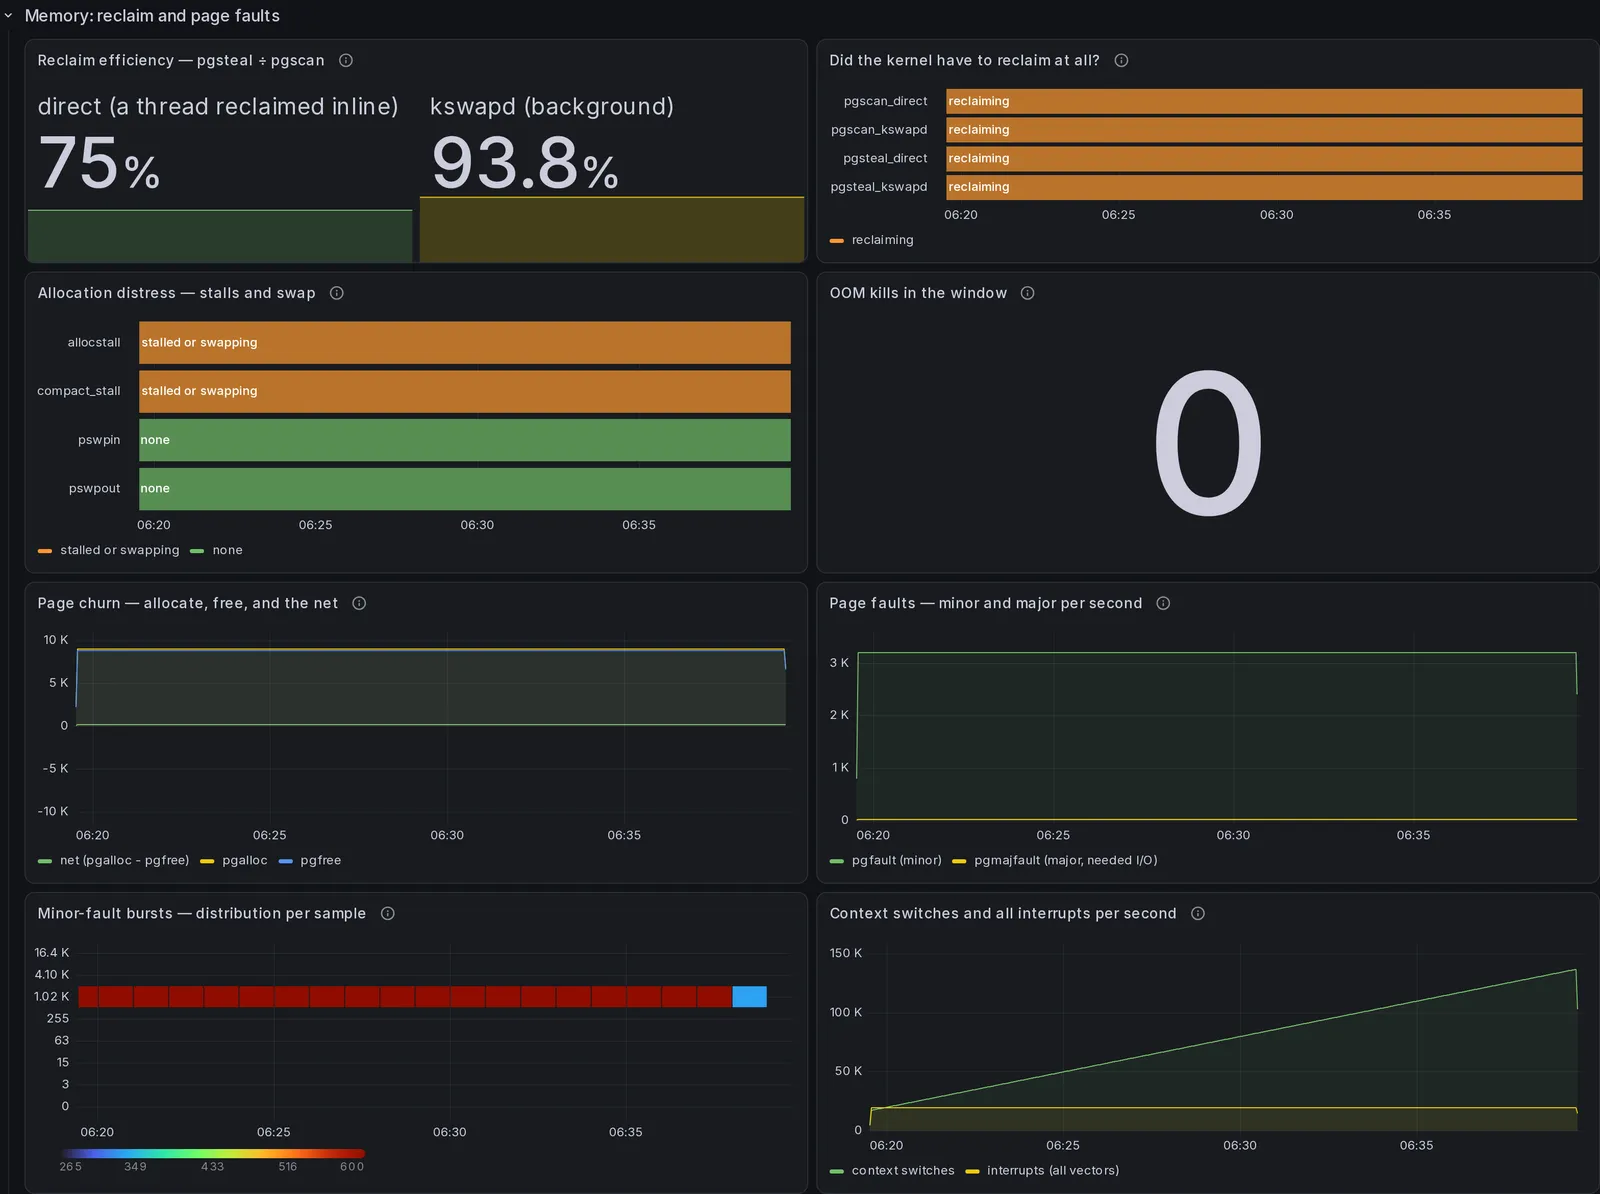Click the pgscan_direct row label
Viewport: 1600px width, 1194px height.
(x=885, y=101)
